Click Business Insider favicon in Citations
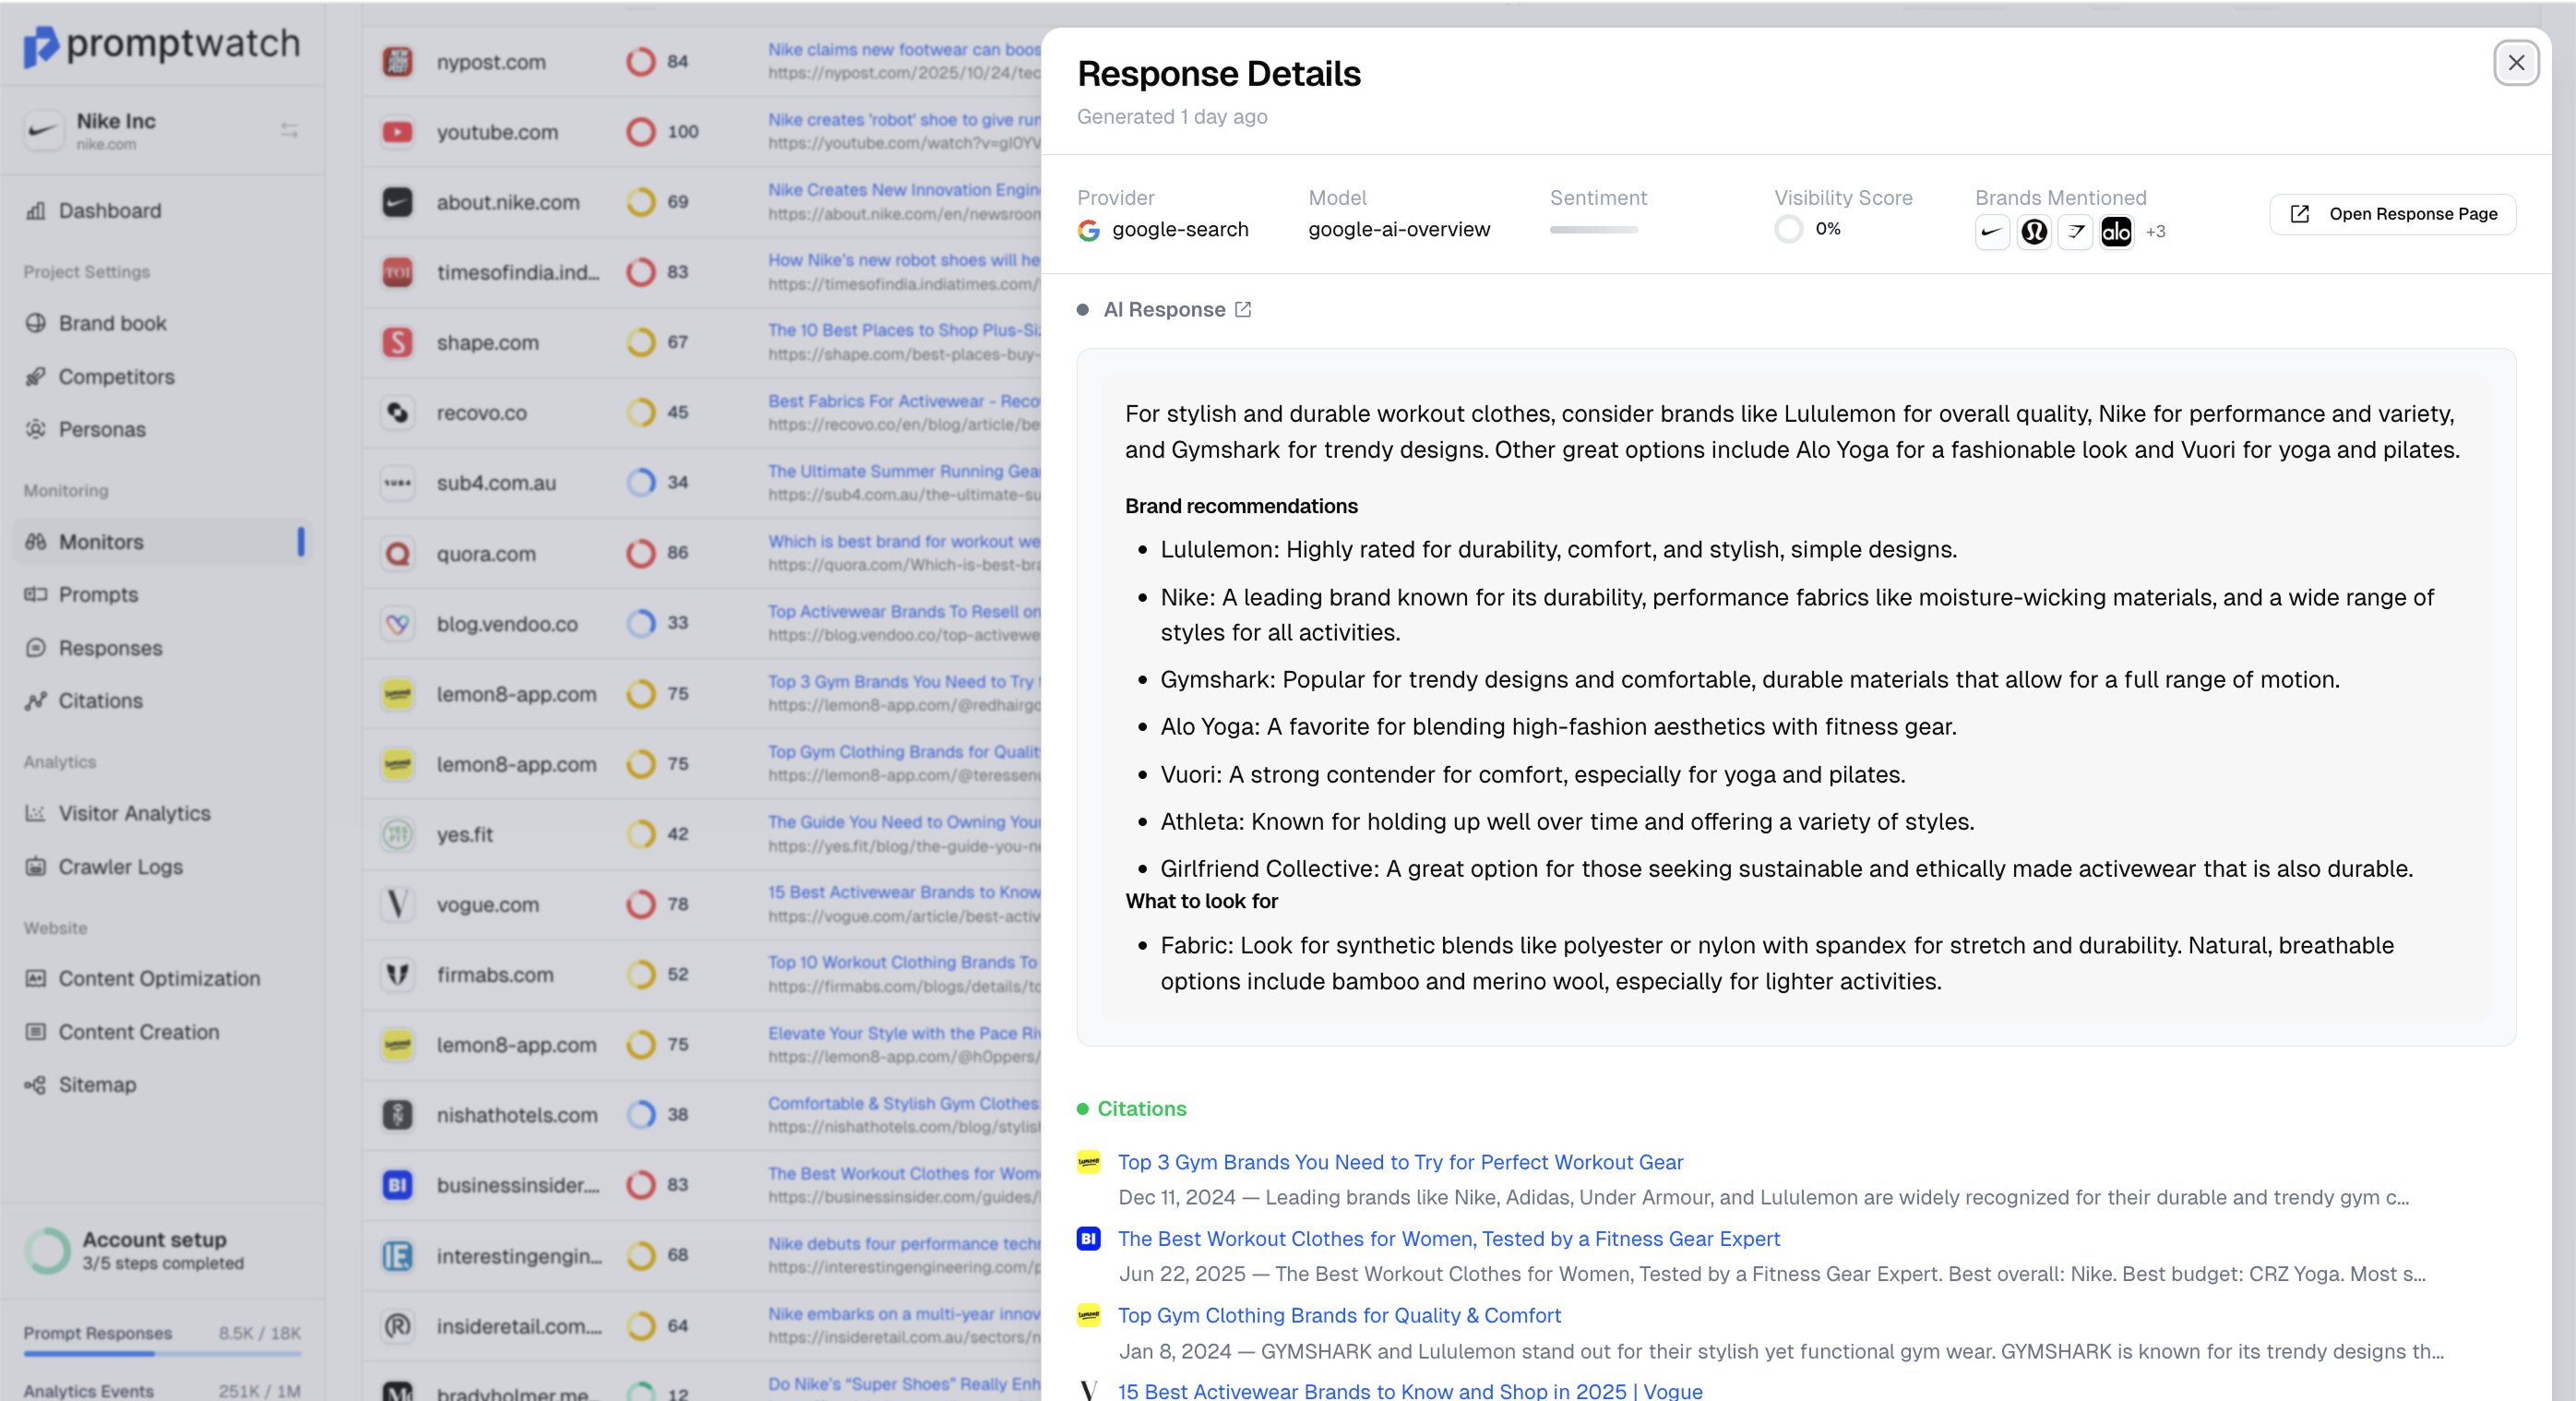 (x=1088, y=1238)
